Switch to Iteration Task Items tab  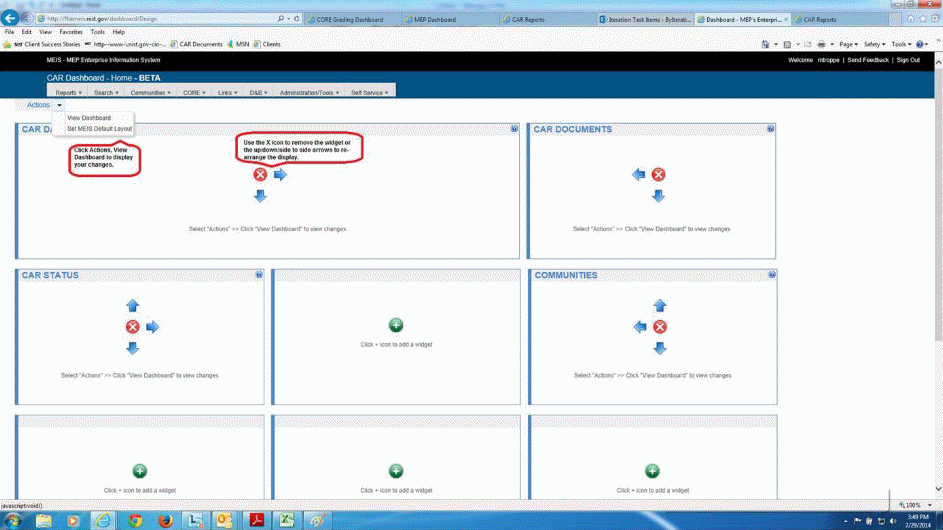coord(645,19)
